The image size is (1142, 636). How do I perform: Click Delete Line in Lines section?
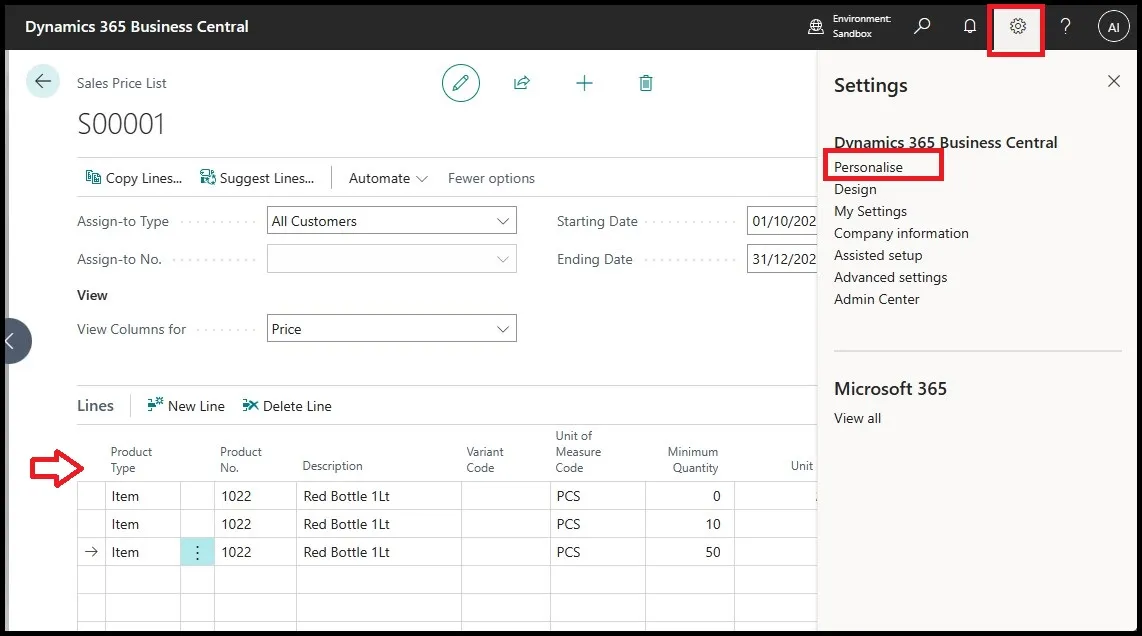[287, 406]
